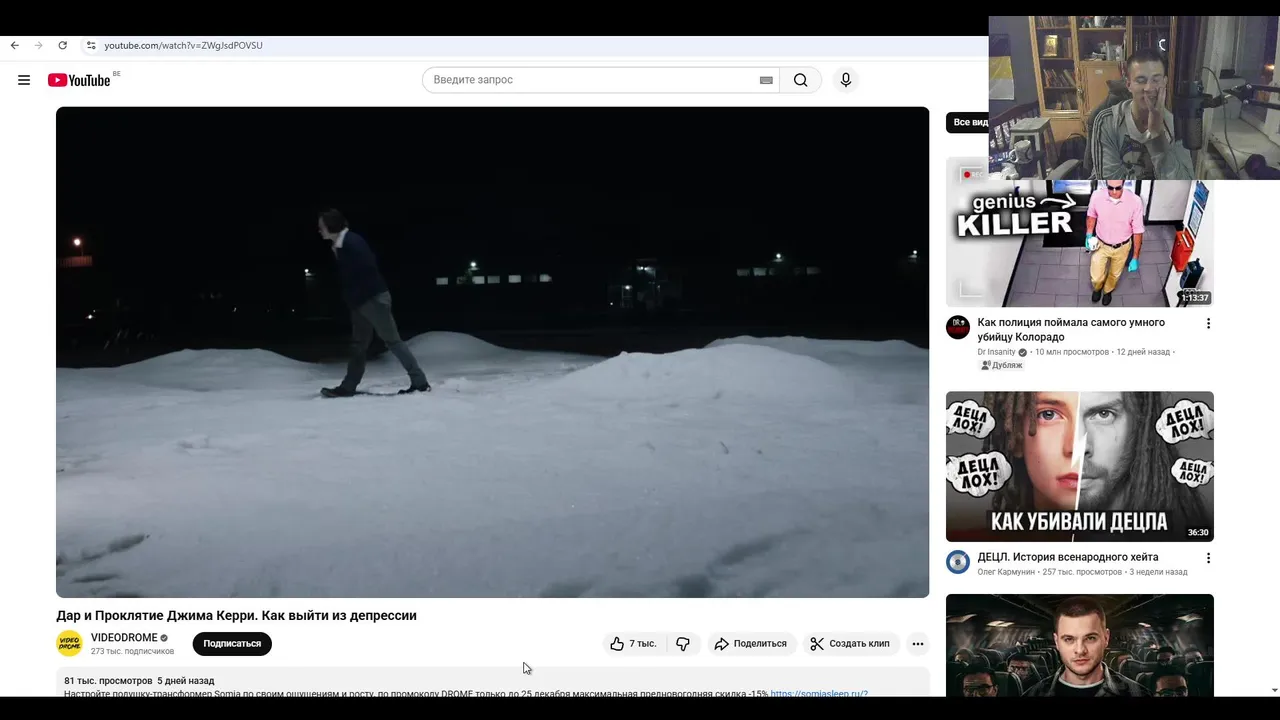Open the 'genius KILLER' video thumbnail
Viewport: 1280px width, 720px height.
[1080, 232]
